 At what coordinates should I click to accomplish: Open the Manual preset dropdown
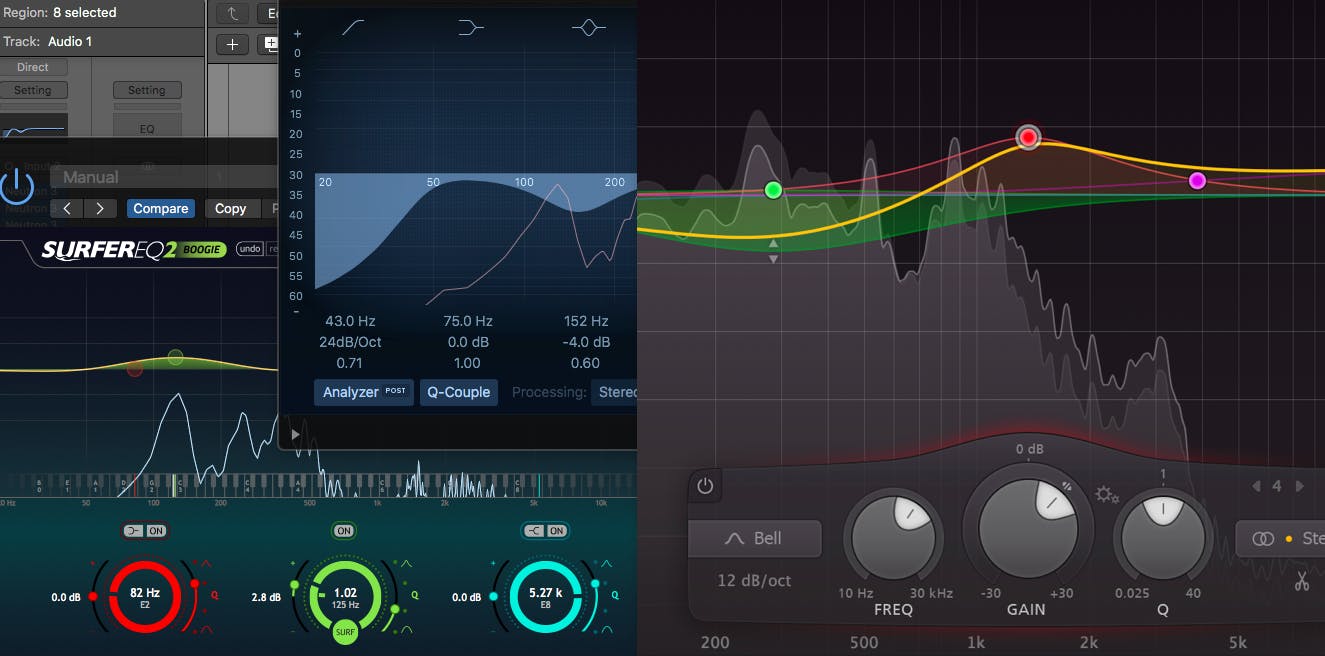(x=163, y=177)
